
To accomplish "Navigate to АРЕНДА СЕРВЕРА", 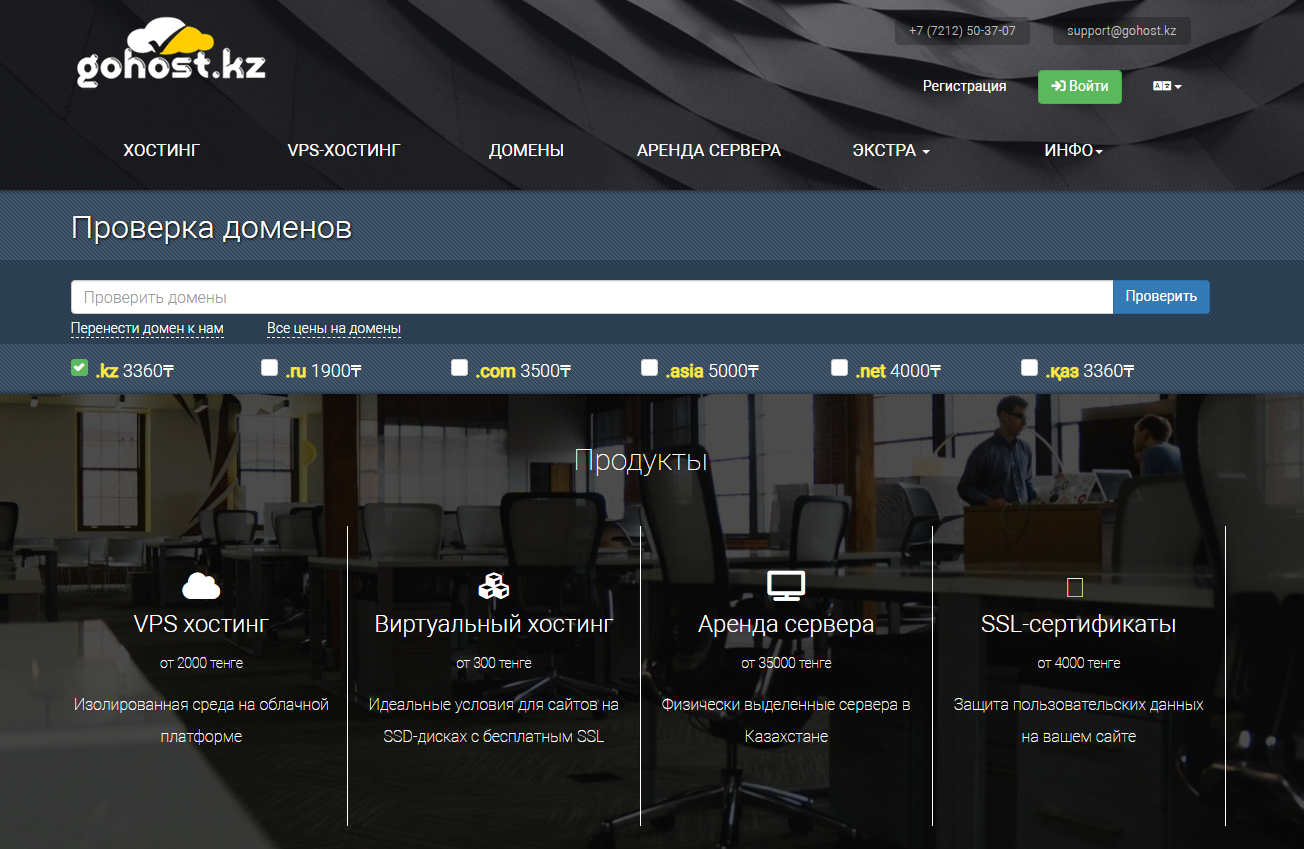I will pos(709,151).
